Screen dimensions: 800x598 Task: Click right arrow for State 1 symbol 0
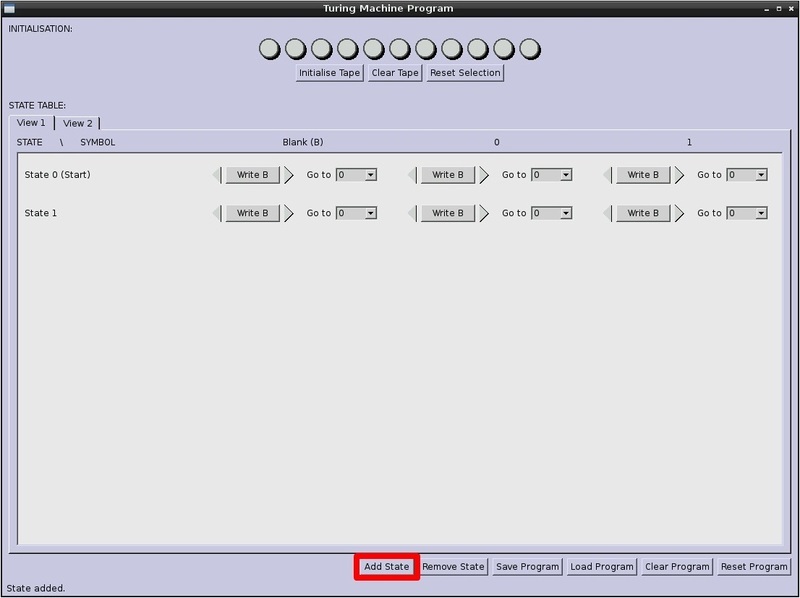(484, 213)
